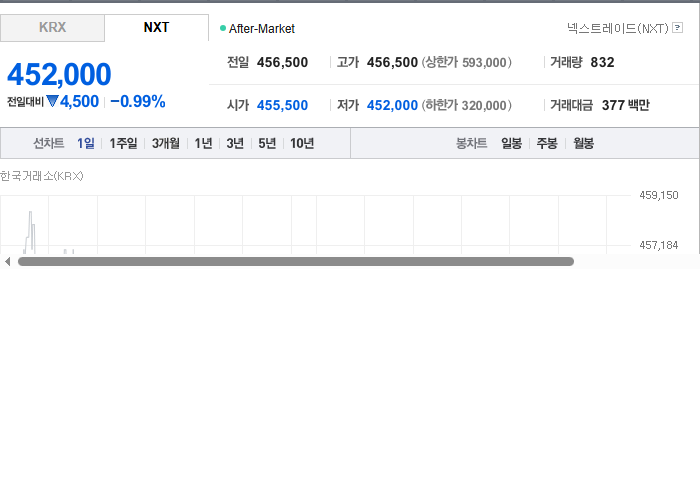Click the left scroll arrow under chart
The height and width of the screenshot is (490, 700).
point(7,262)
